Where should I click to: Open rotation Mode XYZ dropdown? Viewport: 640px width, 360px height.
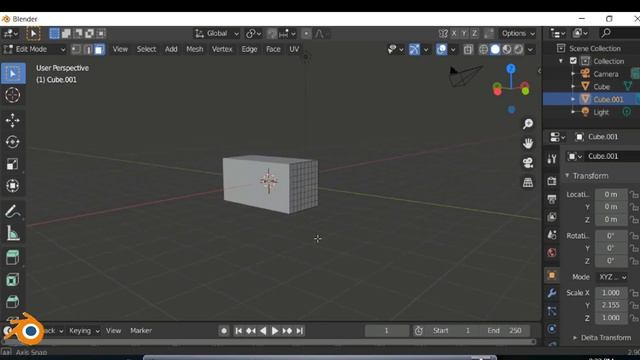tap(613, 277)
